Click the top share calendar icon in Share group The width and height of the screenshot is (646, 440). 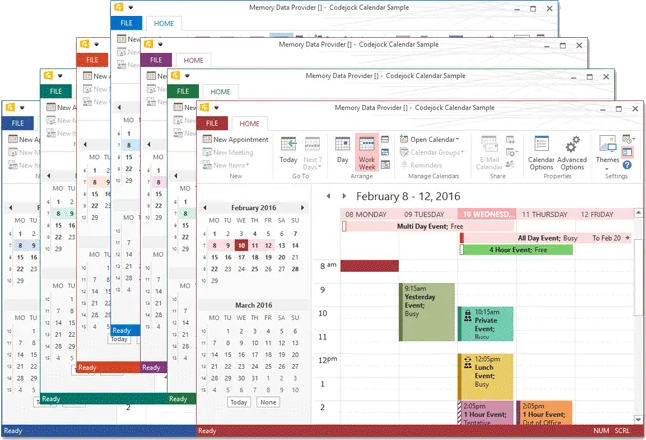pos(510,140)
